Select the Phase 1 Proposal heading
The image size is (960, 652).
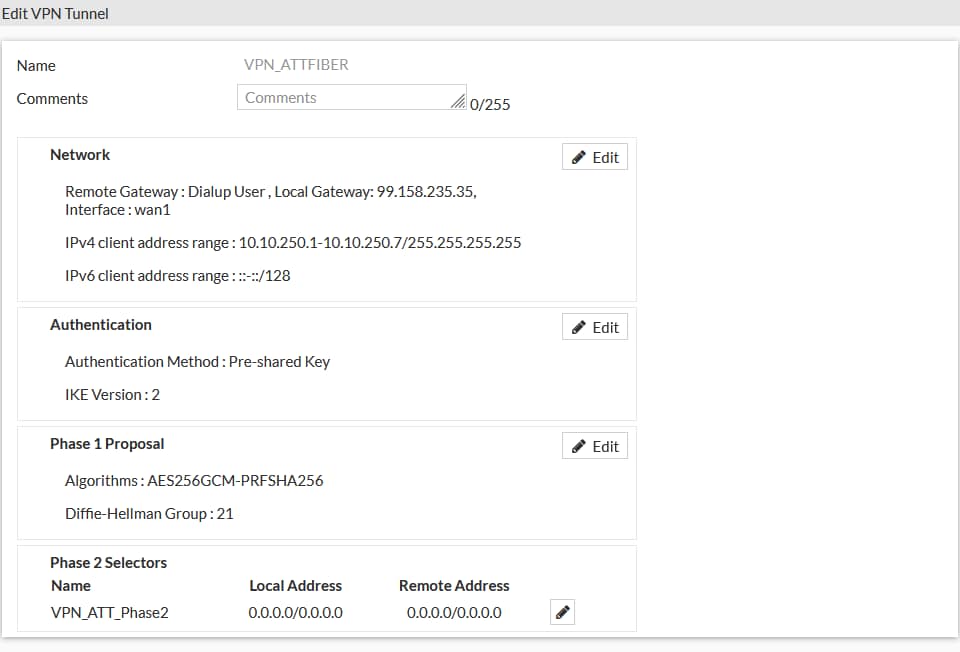point(107,444)
